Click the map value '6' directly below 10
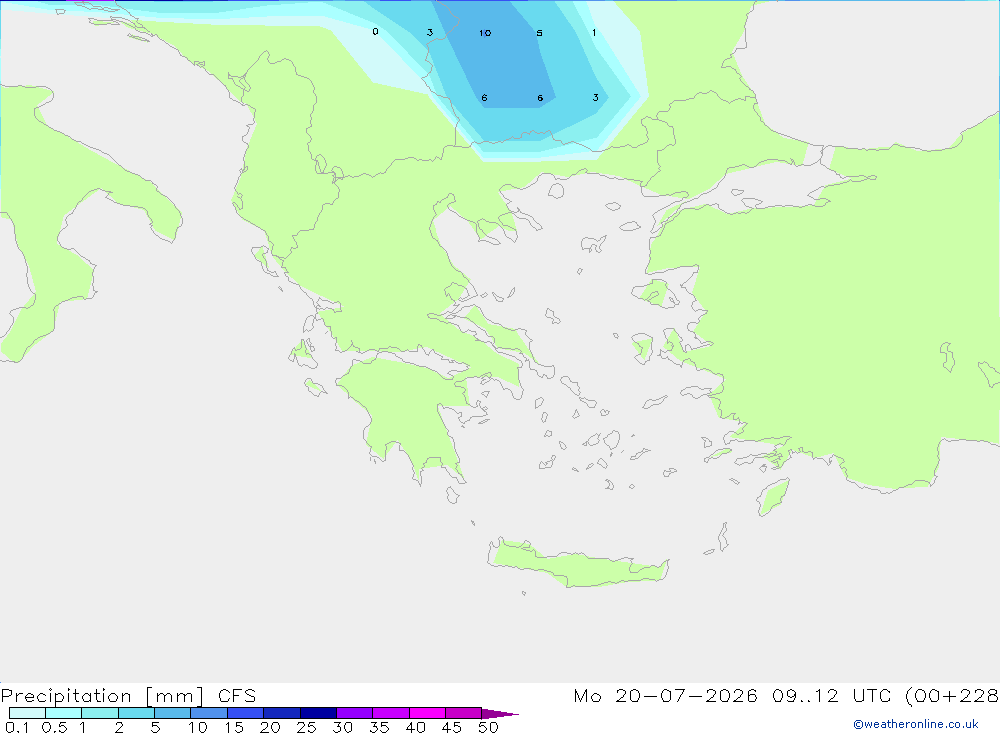The width and height of the screenshot is (1000, 733). (485, 98)
